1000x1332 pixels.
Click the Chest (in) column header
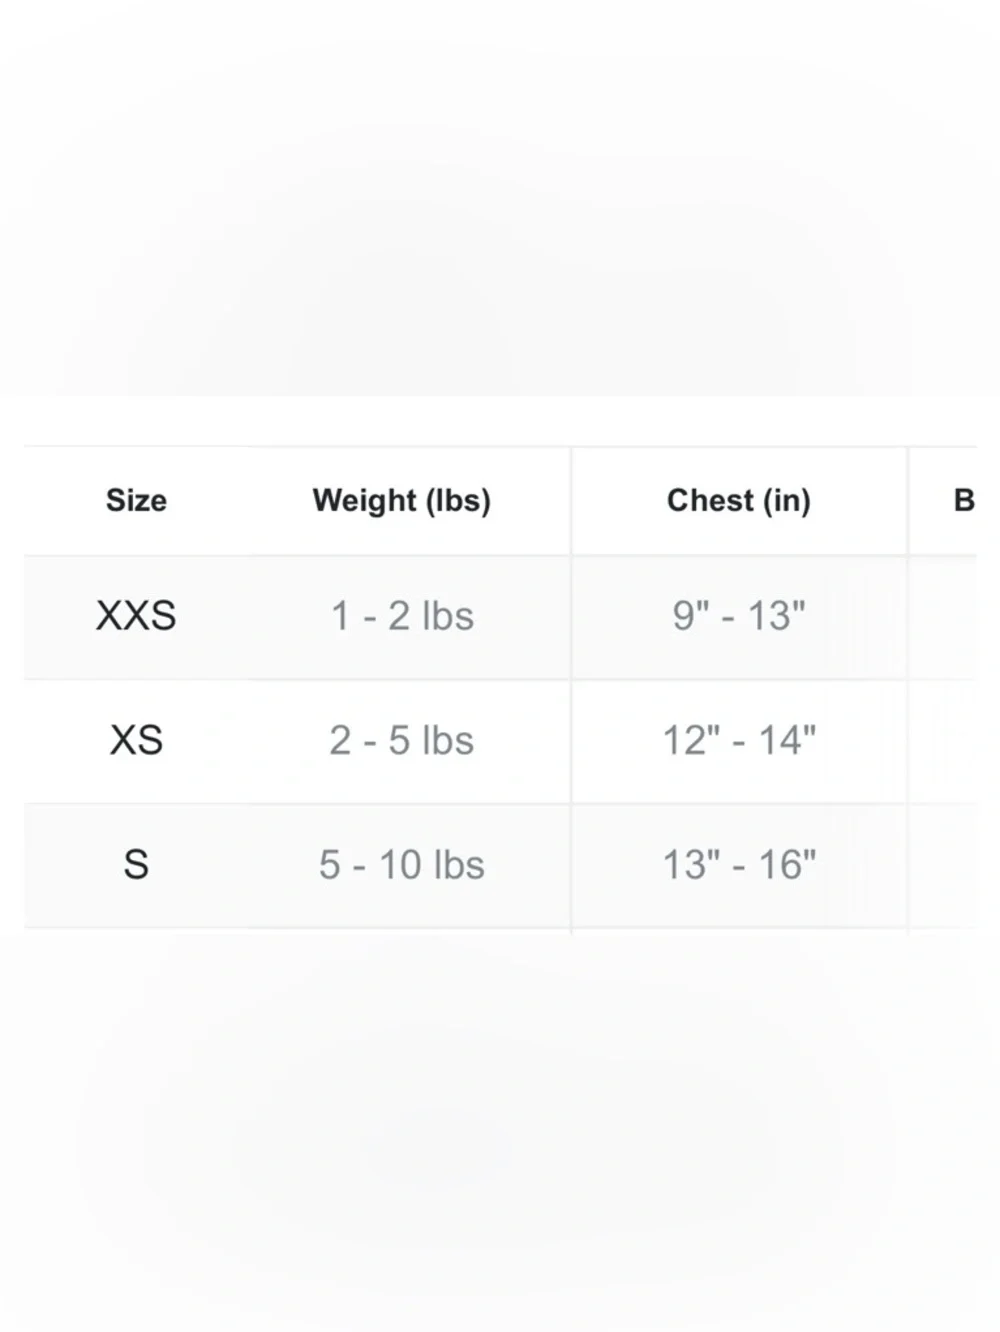(x=739, y=500)
